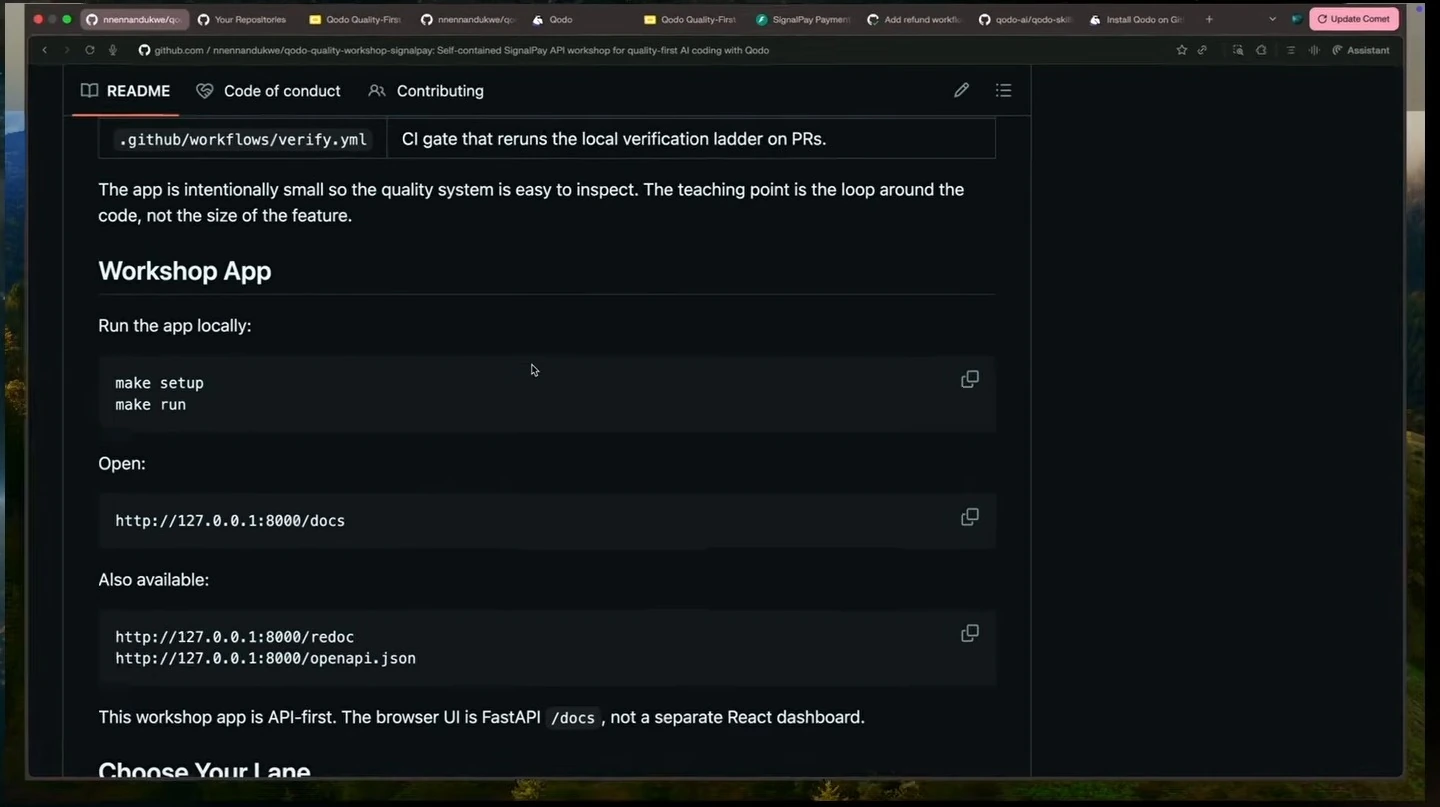The height and width of the screenshot is (807, 1440).
Task: Click the Workshop App heading
Action: 184,271
